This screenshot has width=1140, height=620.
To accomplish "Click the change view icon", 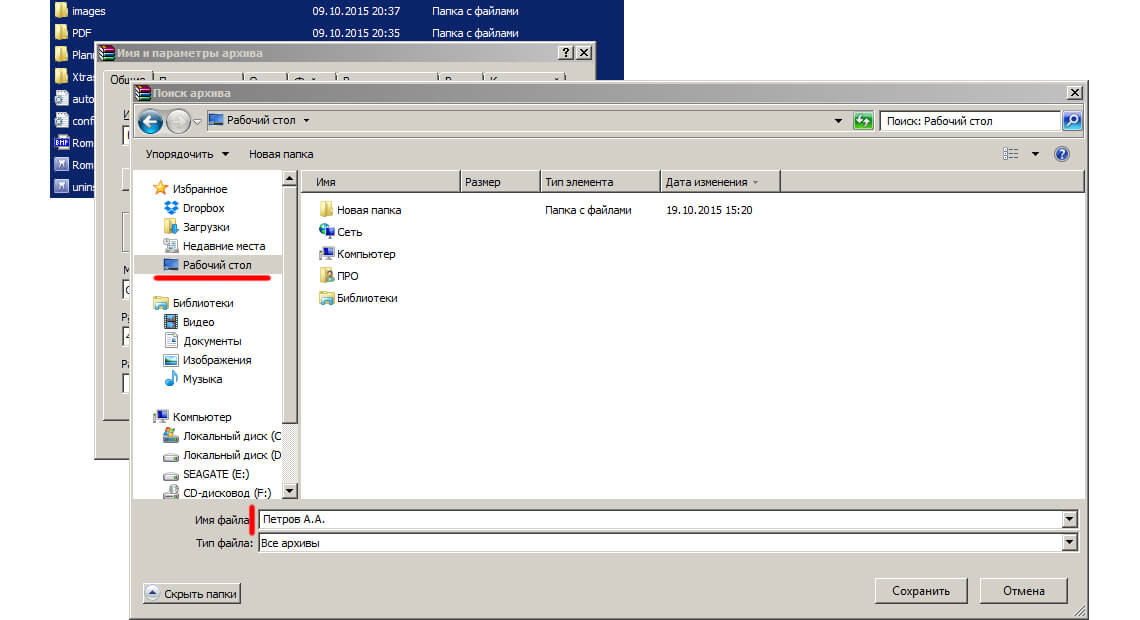I will tap(1010, 154).
